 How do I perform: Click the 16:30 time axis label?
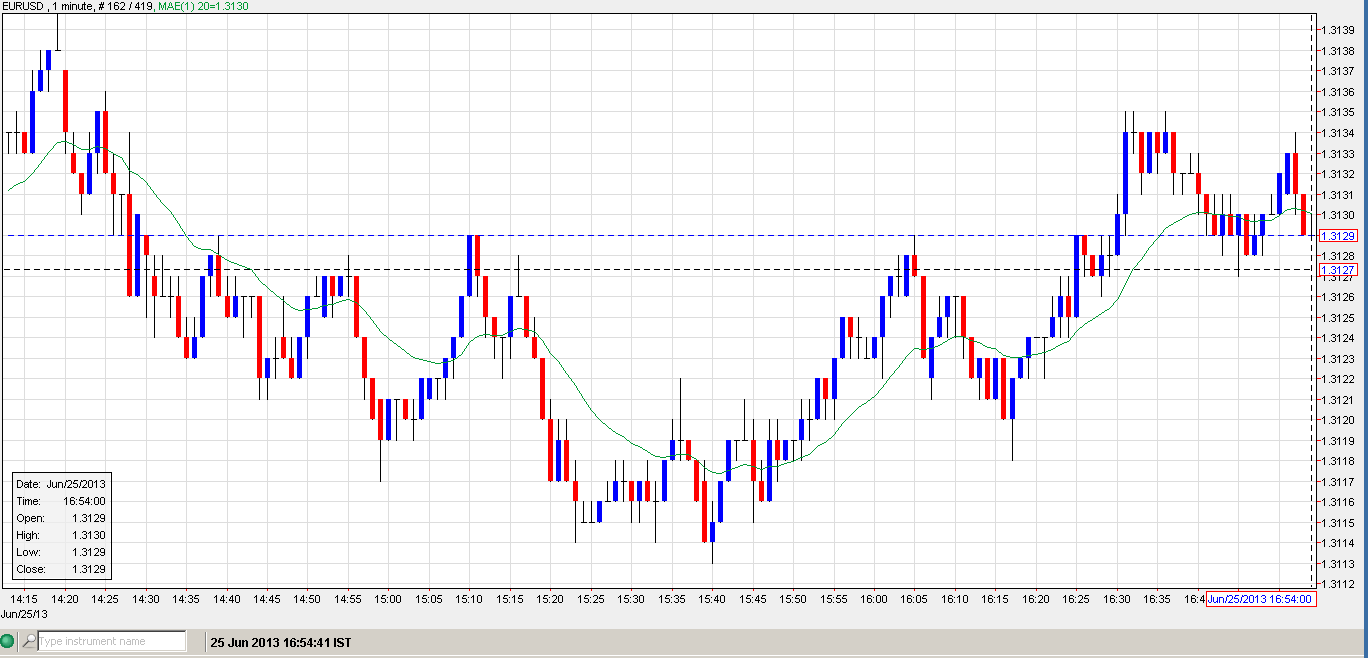click(x=1117, y=599)
